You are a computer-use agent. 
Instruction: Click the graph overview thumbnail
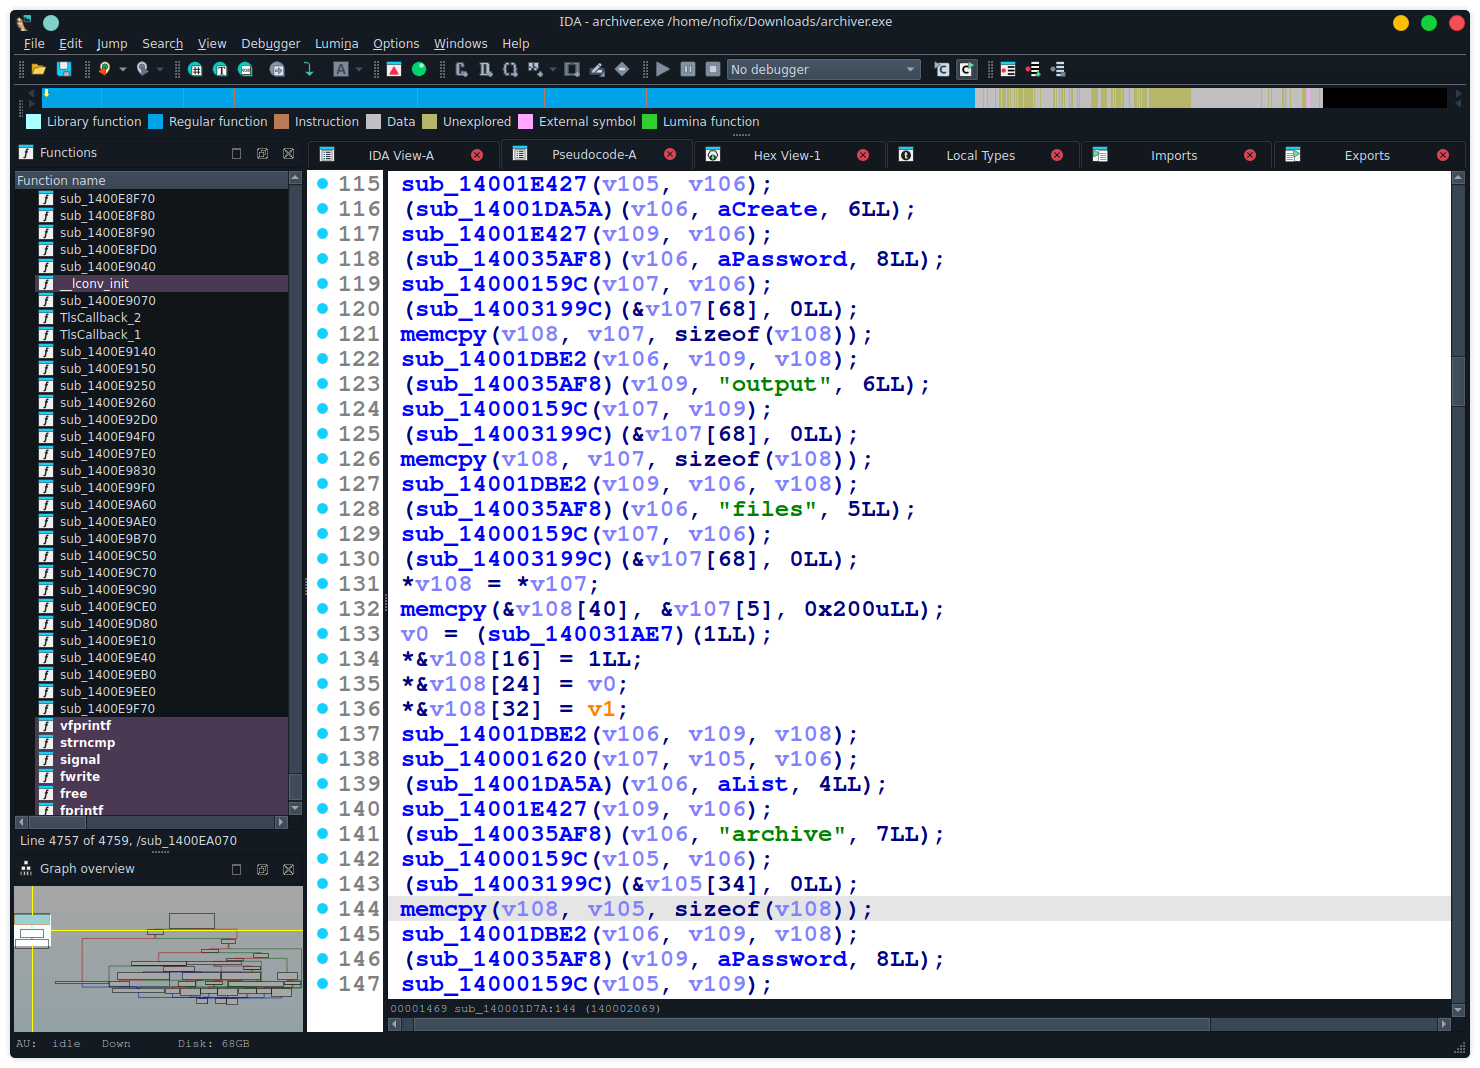click(x=158, y=958)
